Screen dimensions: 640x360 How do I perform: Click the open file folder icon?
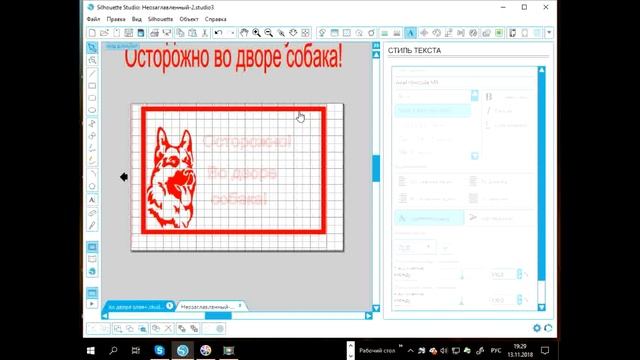coord(104,33)
